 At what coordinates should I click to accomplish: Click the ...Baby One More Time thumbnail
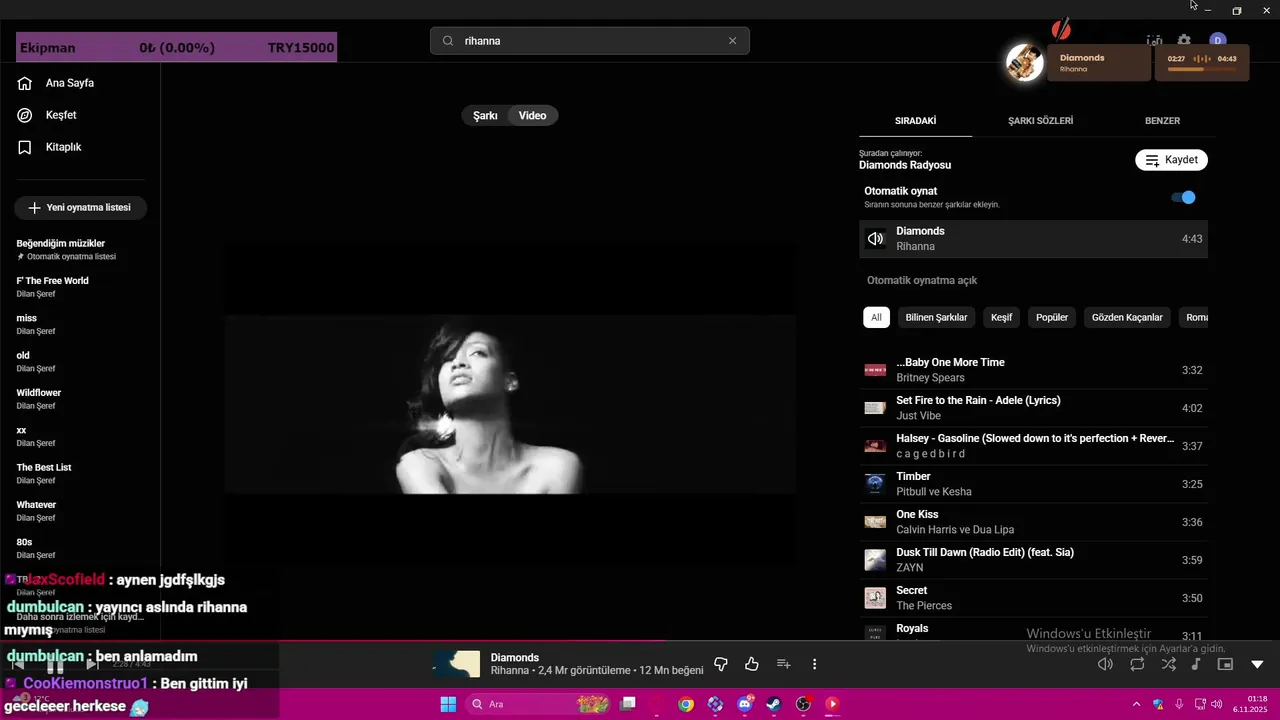tap(875, 370)
